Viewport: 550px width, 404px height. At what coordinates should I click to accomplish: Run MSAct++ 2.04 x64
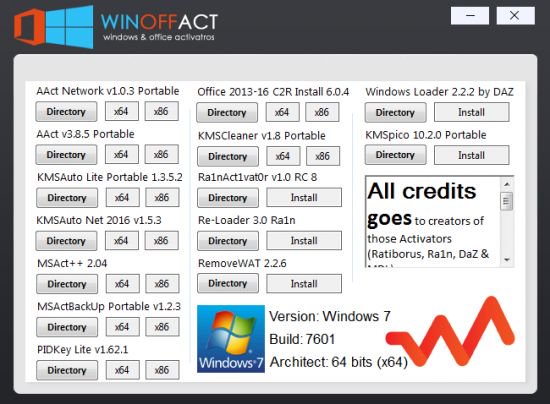click(x=122, y=284)
